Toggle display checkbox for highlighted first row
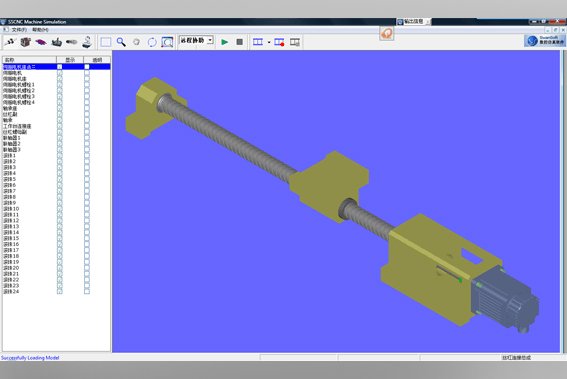The width and height of the screenshot is (567, 379). 60,67
